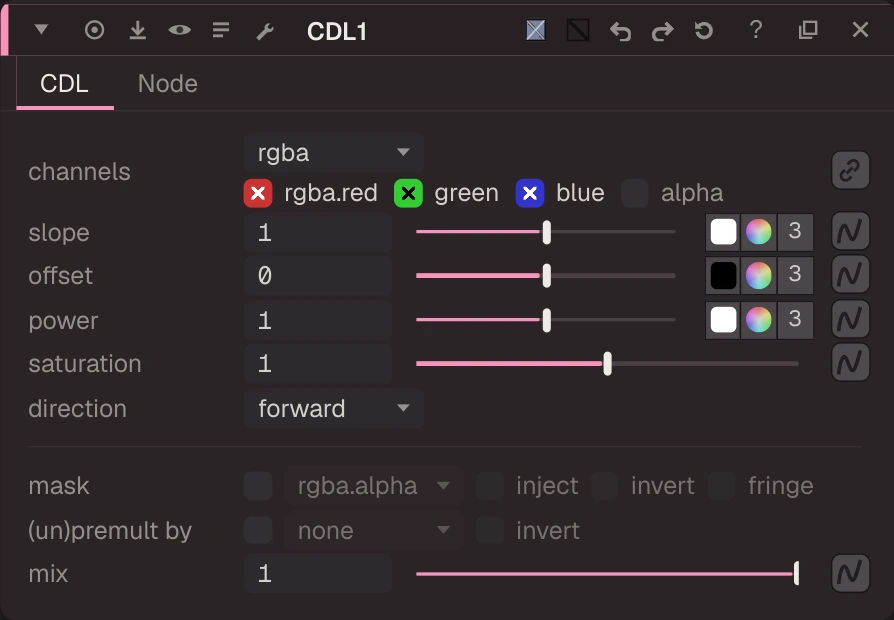Open the slope color wheel picker

click(758, 232)
